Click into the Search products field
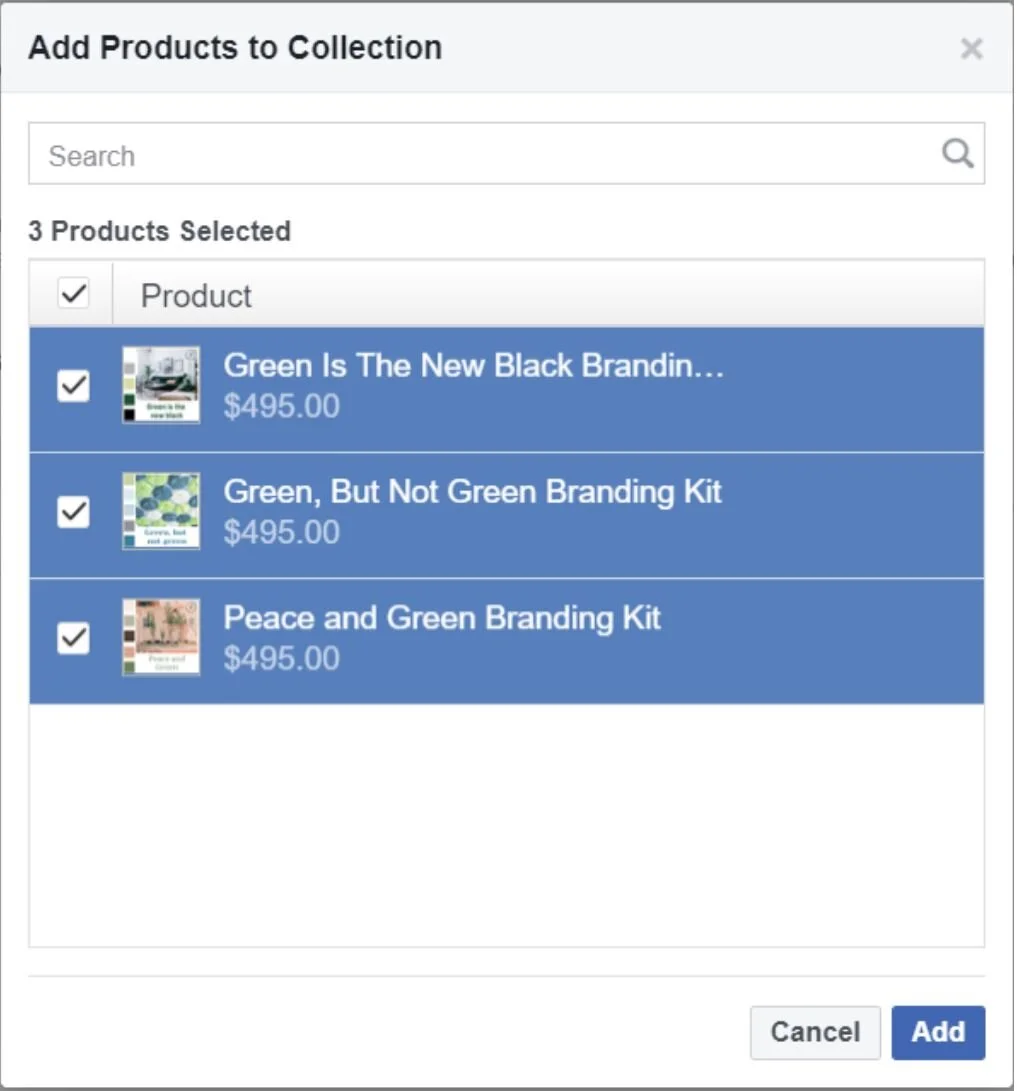This screenshot has width=1017, height=1091. 506,154
